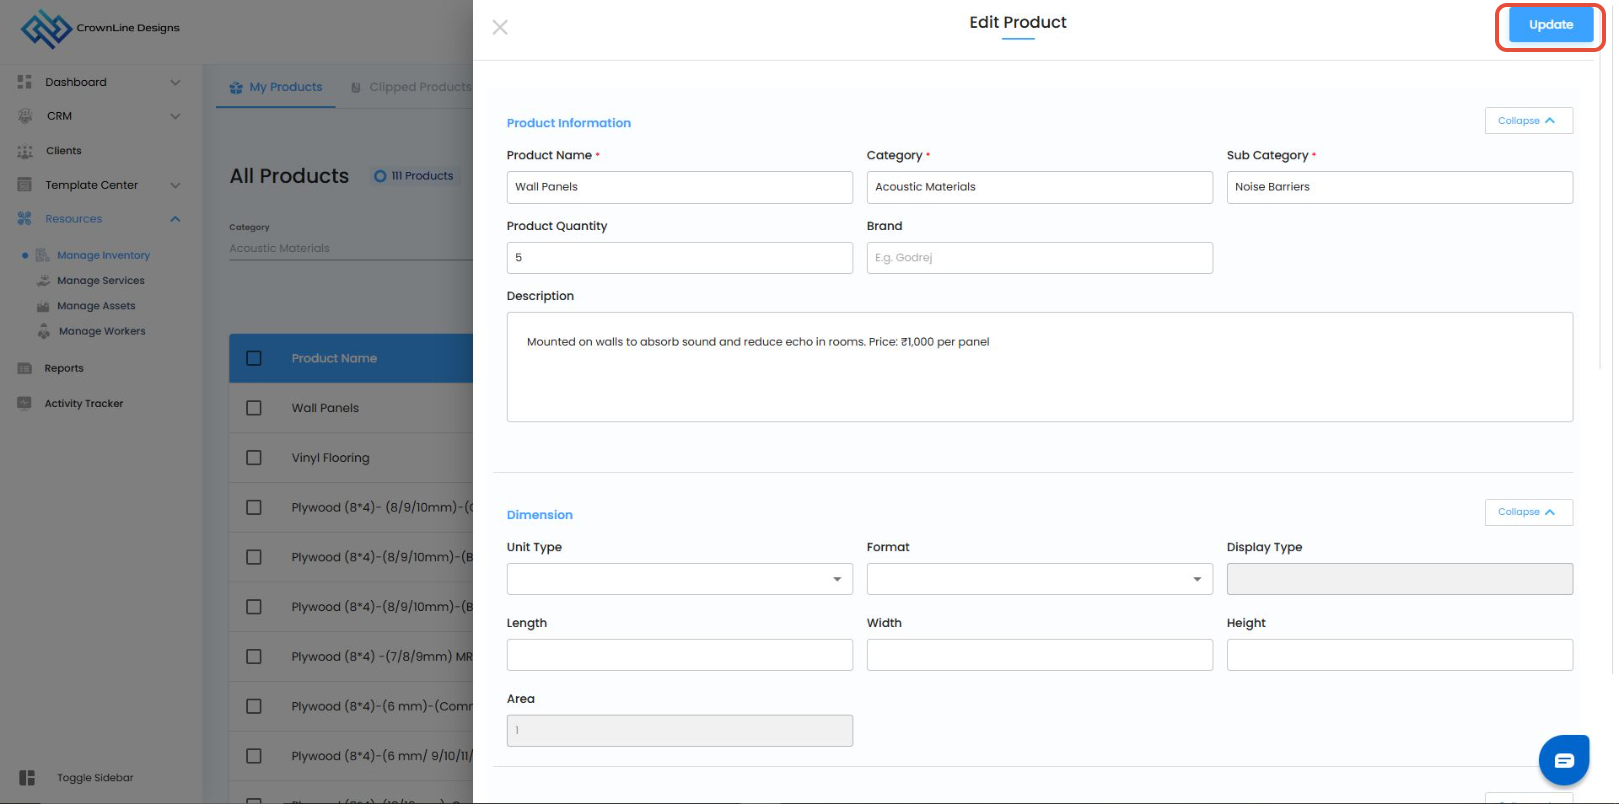Collapse the Product Information section
Screen dimensions: 1619x804
pyautogui.click(x=1528, y=121)
